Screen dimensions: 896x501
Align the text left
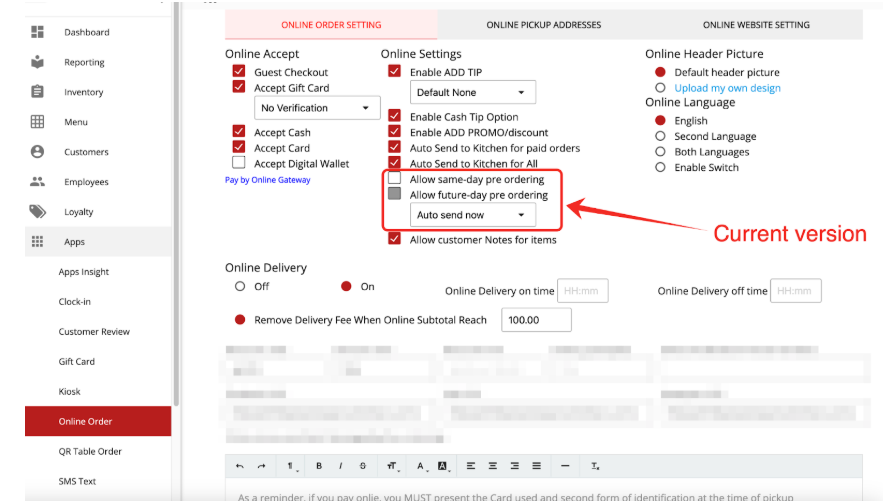(471, 466)
